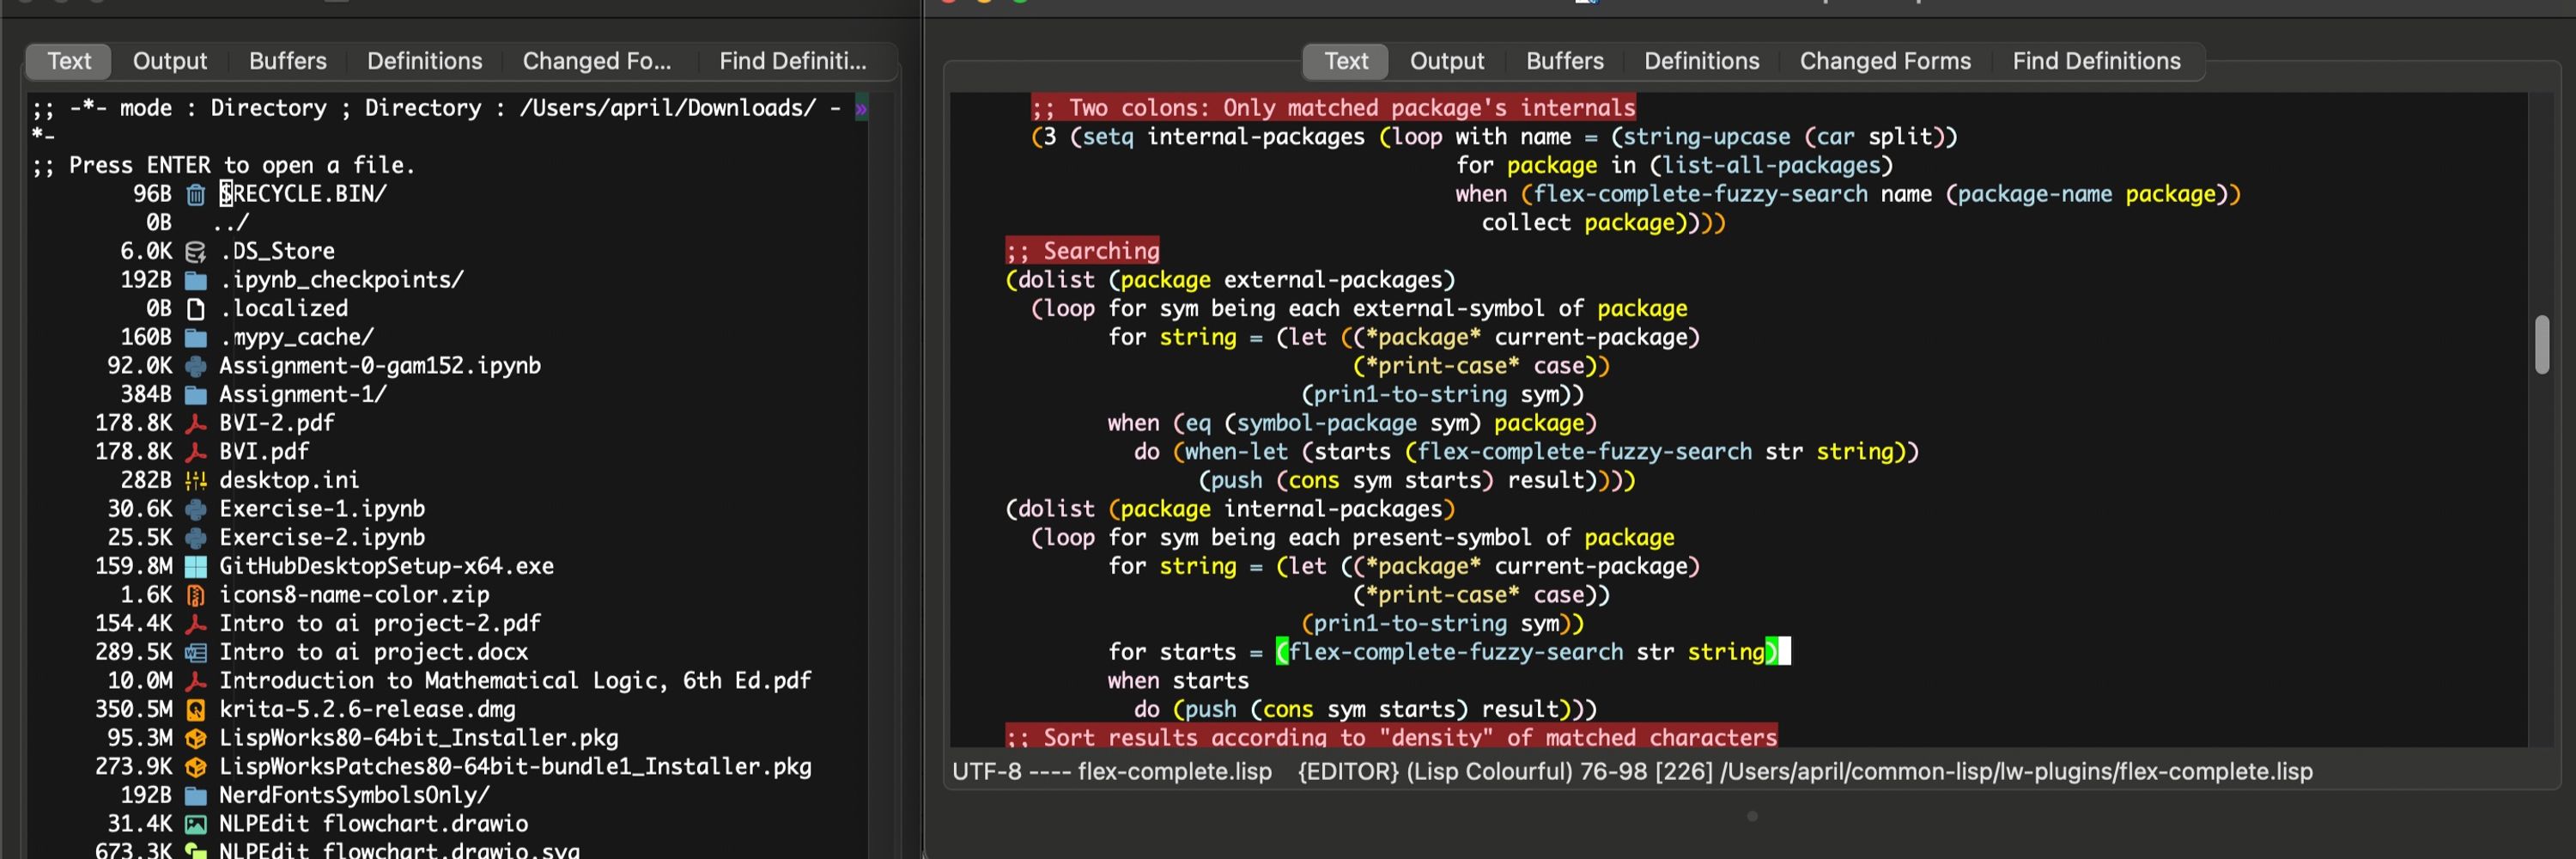Click the package icon beside LispWorksPatches80-64bit-bundle1_Installer.pkg
The width and height of the screenshot is (2576, 859).
[x=196, y=767]
